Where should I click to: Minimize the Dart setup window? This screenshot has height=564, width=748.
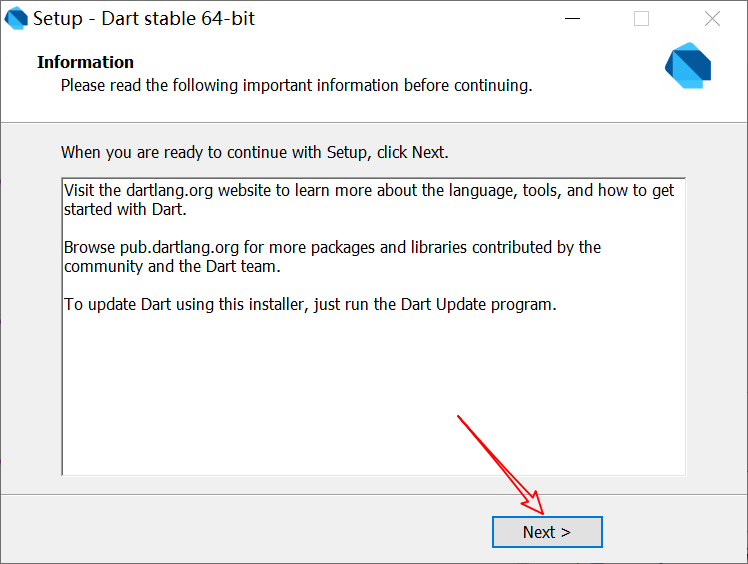(572, 19)
